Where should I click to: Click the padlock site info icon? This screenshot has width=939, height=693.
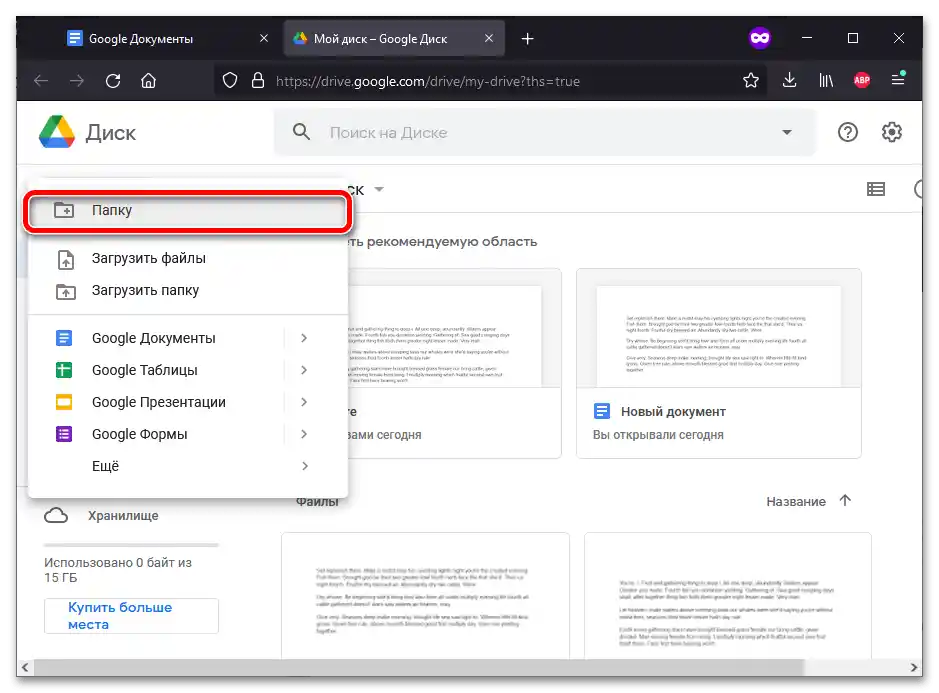click(x=258, y=80)
